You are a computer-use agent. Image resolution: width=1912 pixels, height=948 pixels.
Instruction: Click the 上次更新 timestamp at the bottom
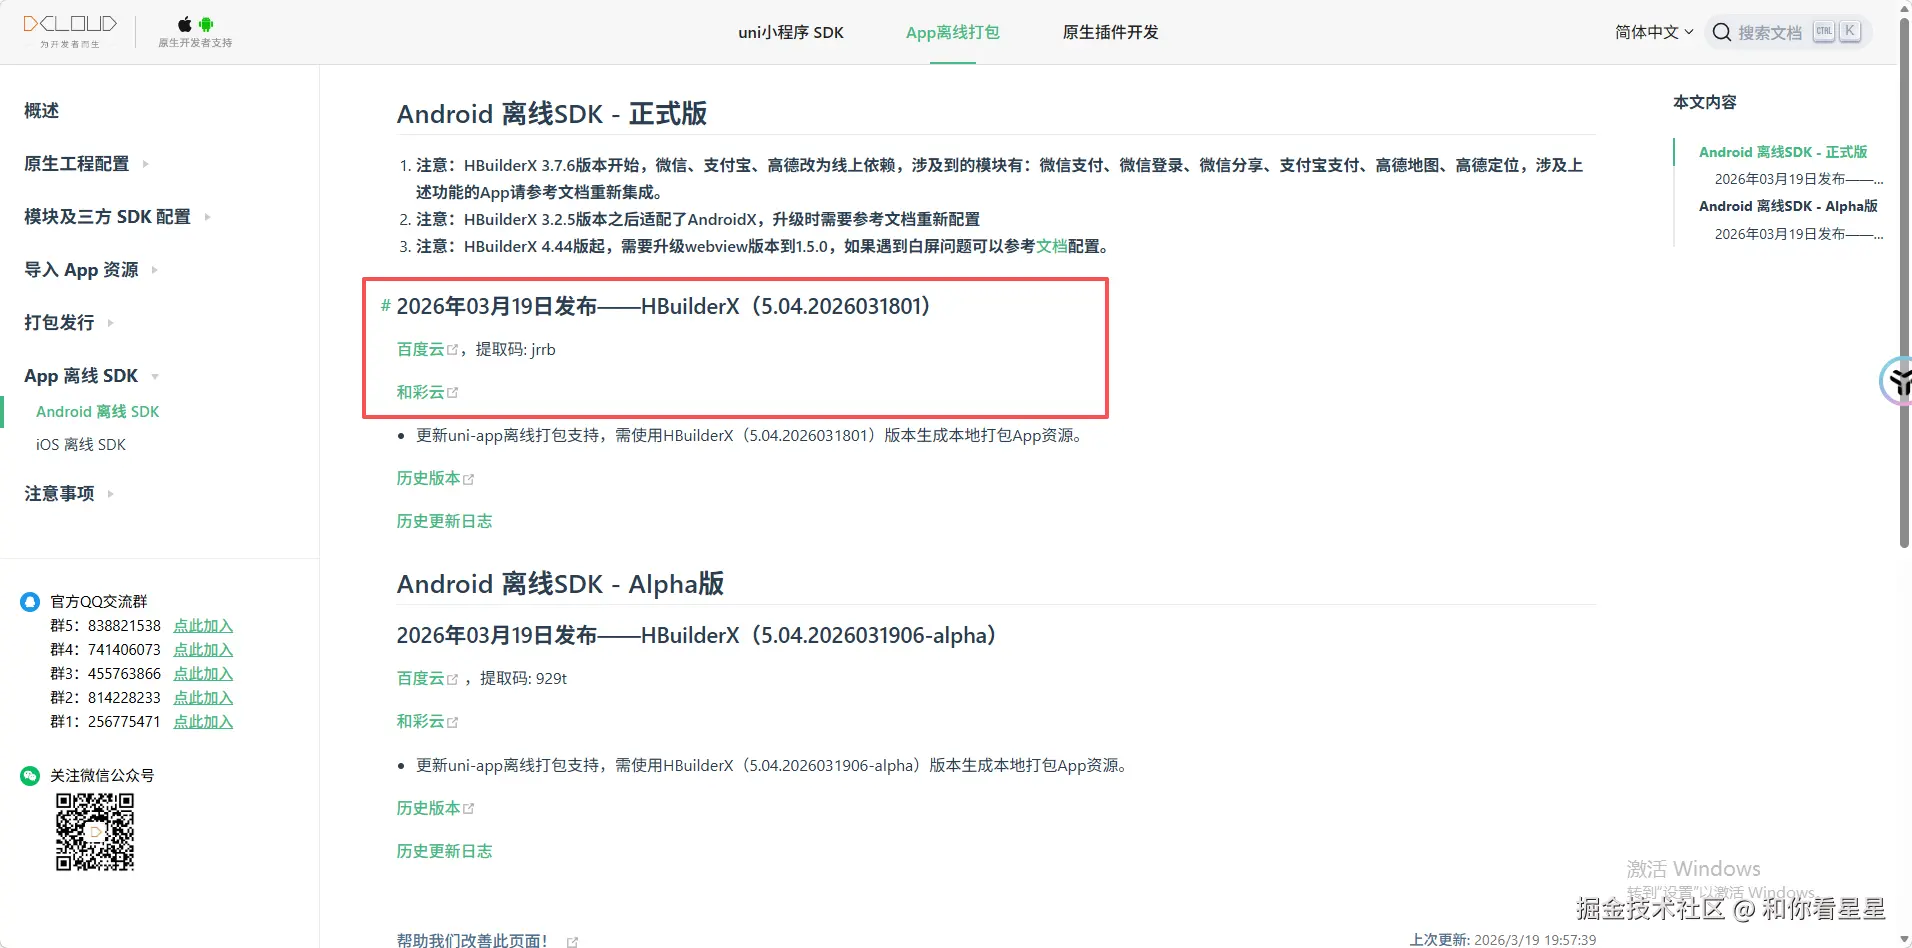1503,940
